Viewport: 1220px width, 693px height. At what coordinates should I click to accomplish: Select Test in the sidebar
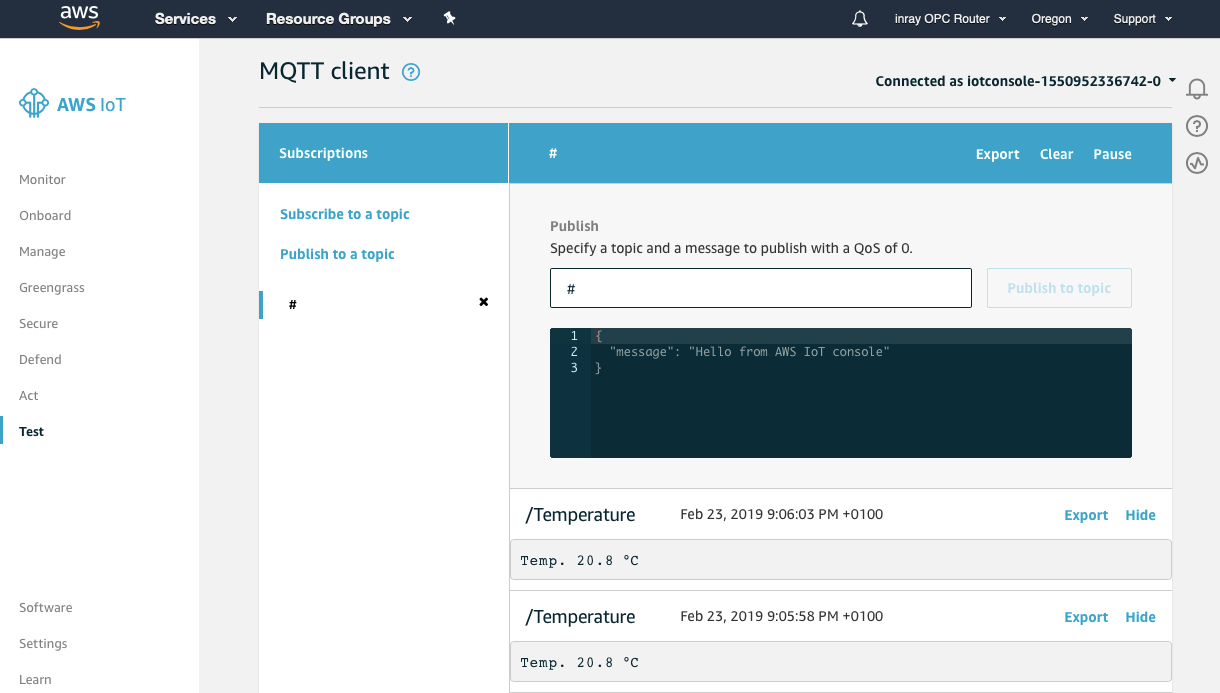(x=31, y=432)
